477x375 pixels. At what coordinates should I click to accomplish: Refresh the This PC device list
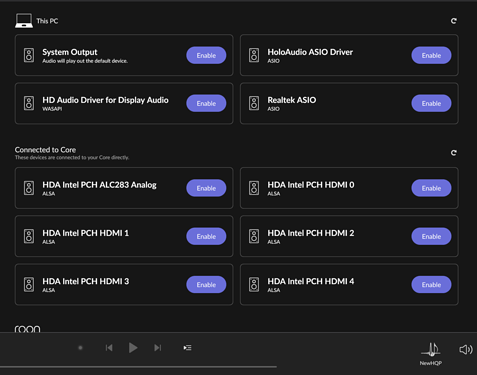453,21
